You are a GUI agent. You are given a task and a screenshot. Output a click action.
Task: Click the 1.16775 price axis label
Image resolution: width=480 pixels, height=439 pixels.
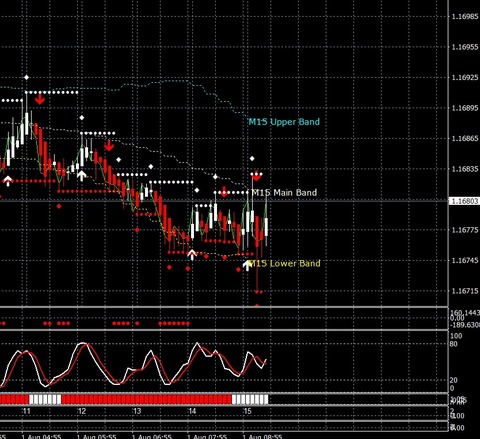pyautogui.click(x=465, y=230)
